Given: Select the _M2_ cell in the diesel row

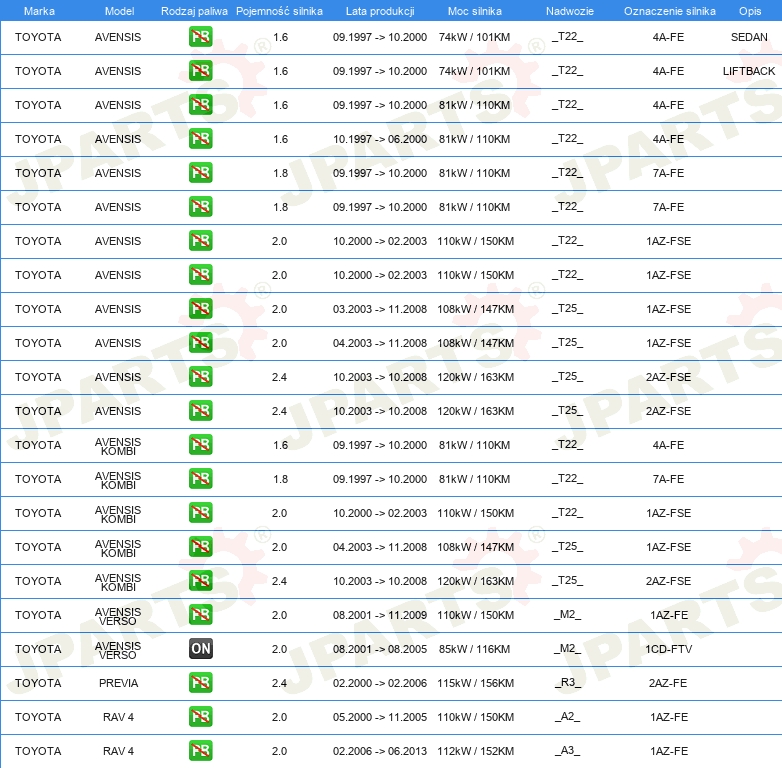Looking at the screenshot, I should pyautogui.click(x=567, y=648).
